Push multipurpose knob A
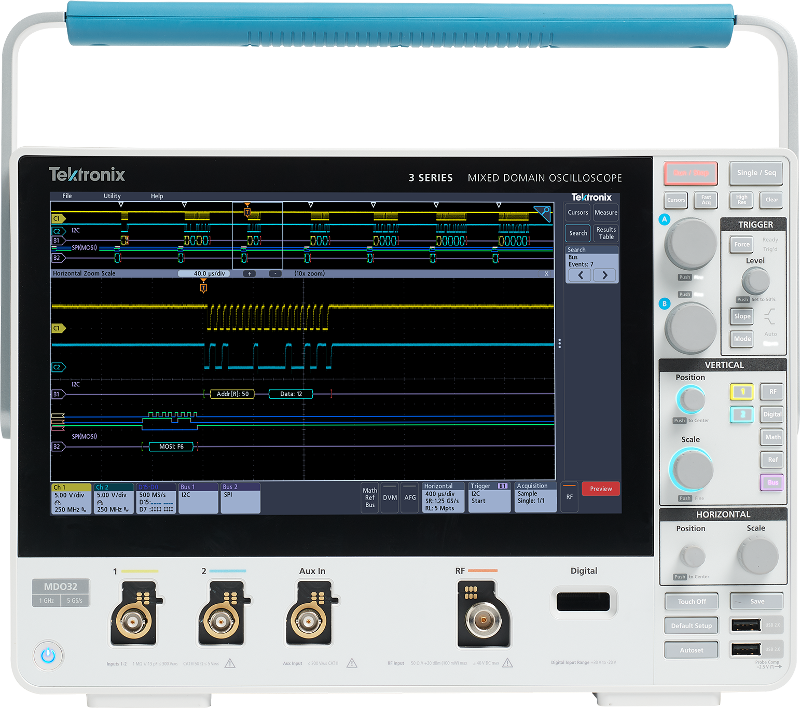This screenshot has height=708, width=800. 690,244
